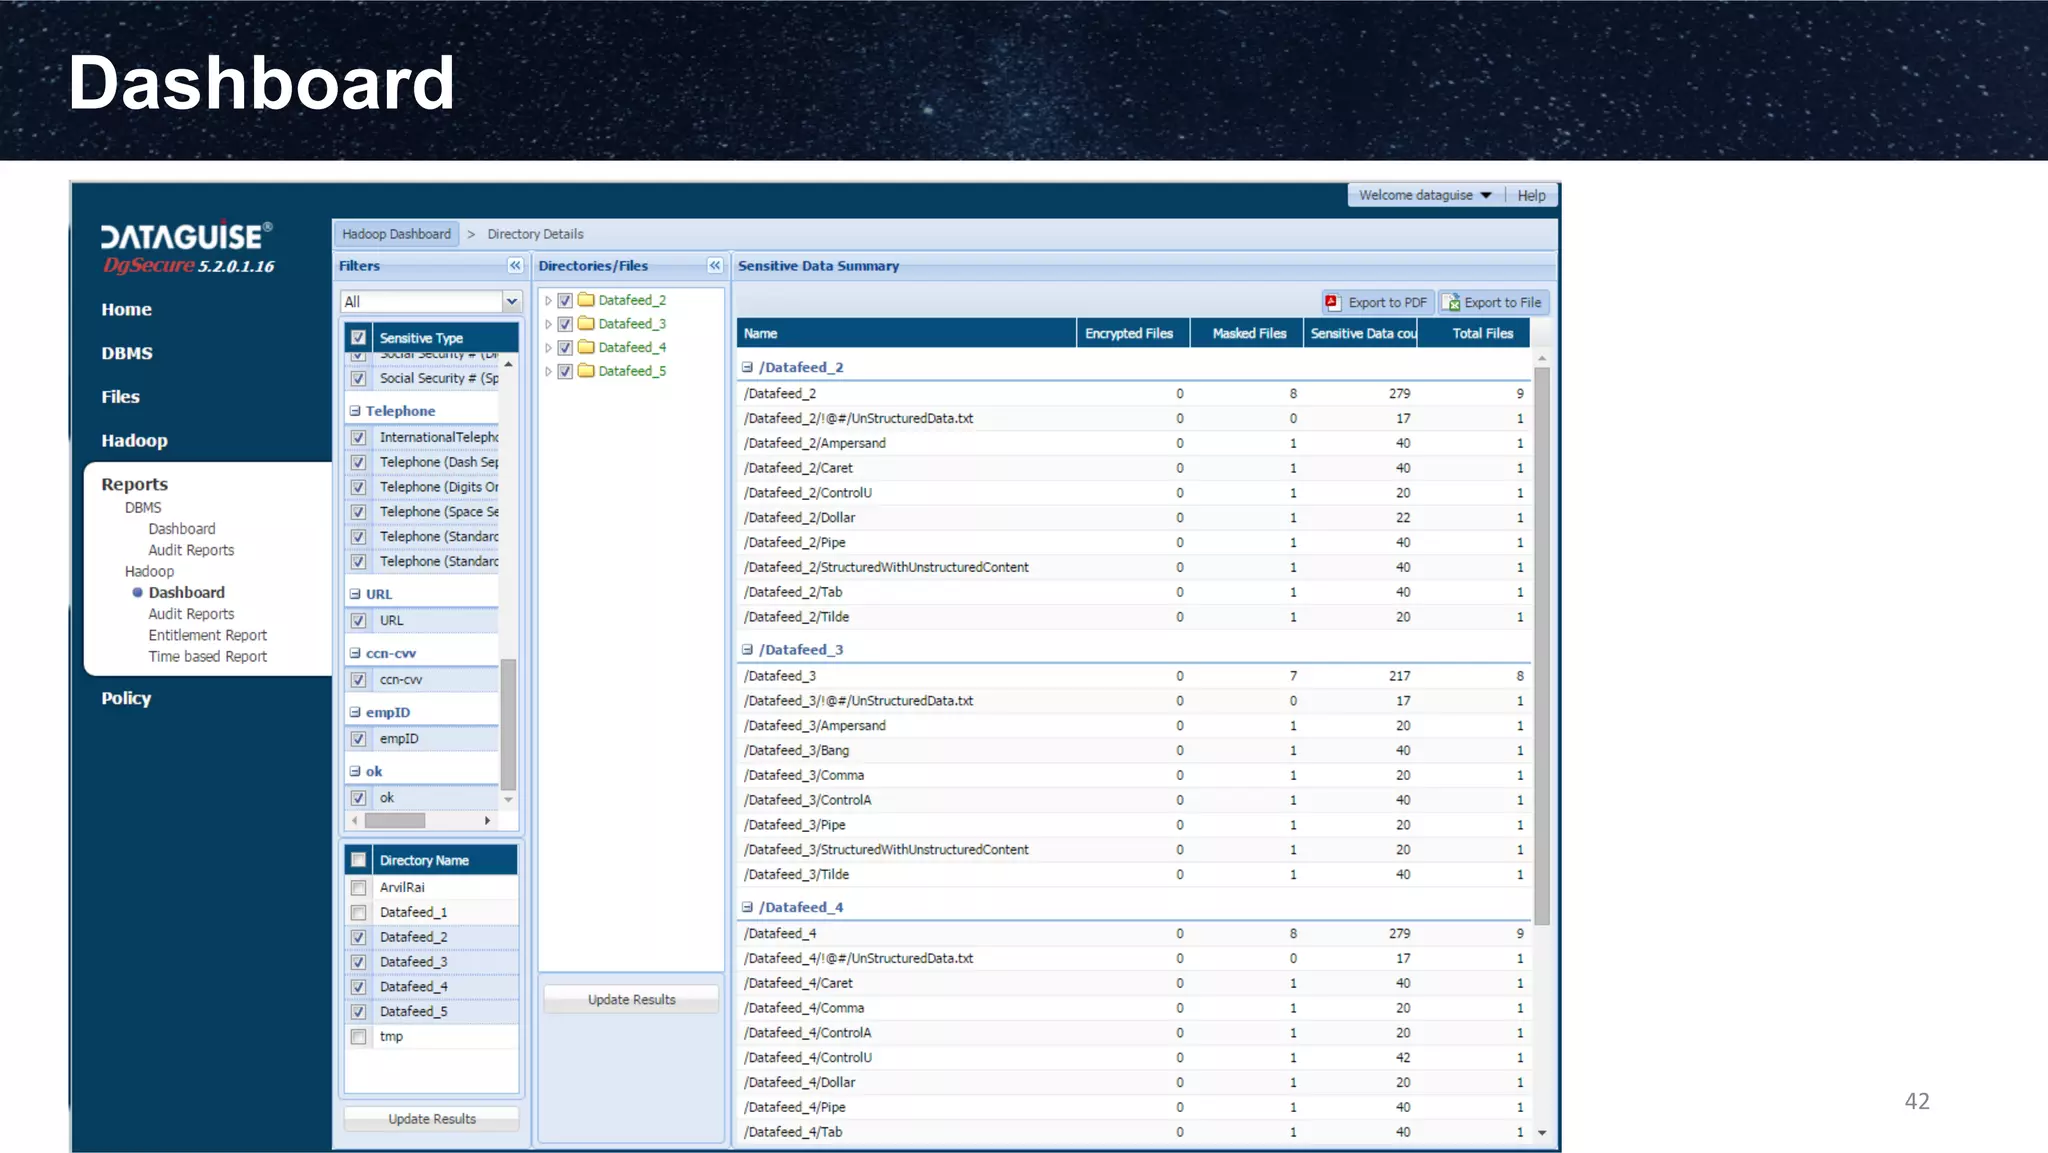Image resolution: width=2048 pixels, height=1153 pixels.
Task: Collapse the /Datafeed_2 summary group
Action: tap(747, 367)
